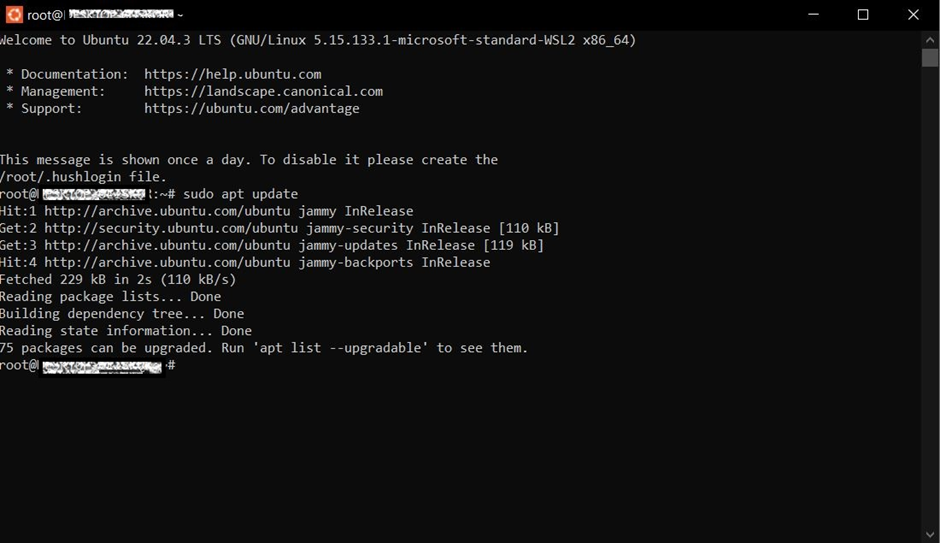Click the 'apt list --upgradable' text
This screenshot has height=543, width=940.
click(344, 348)
